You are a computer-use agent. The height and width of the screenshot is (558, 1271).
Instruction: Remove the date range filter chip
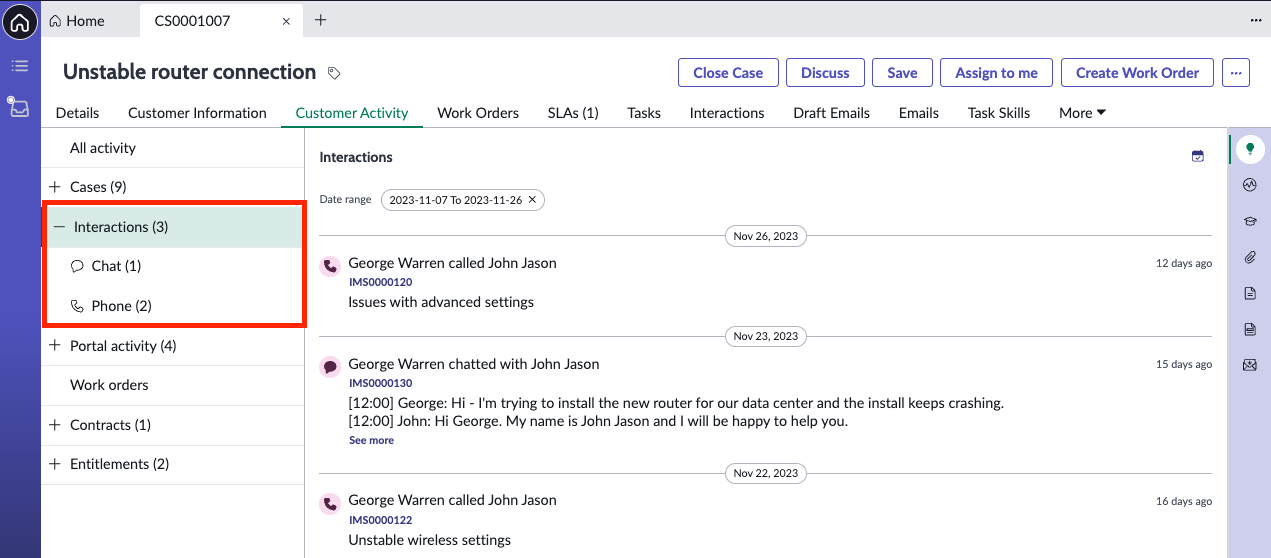(532, 200)
